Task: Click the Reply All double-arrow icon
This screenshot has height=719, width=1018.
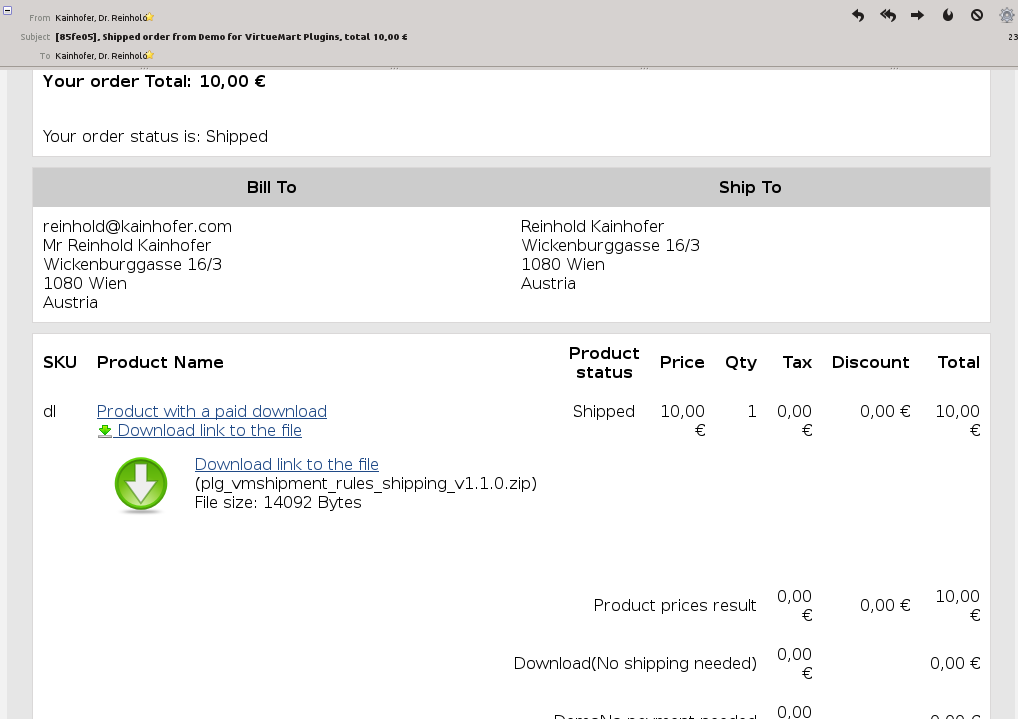Action: [x=888, y=16]
